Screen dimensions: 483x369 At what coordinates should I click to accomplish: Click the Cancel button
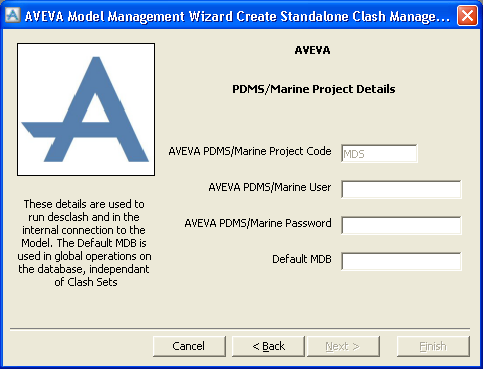coord(189,346)
